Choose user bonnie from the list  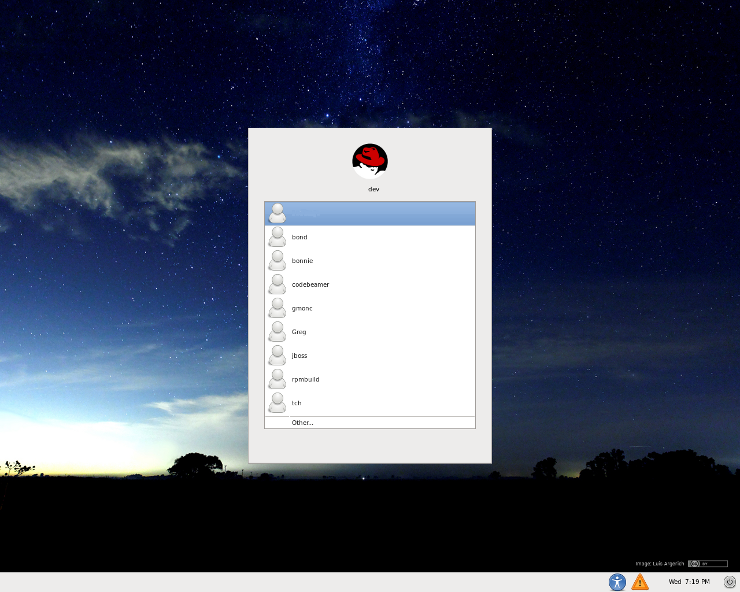[302, 261]
